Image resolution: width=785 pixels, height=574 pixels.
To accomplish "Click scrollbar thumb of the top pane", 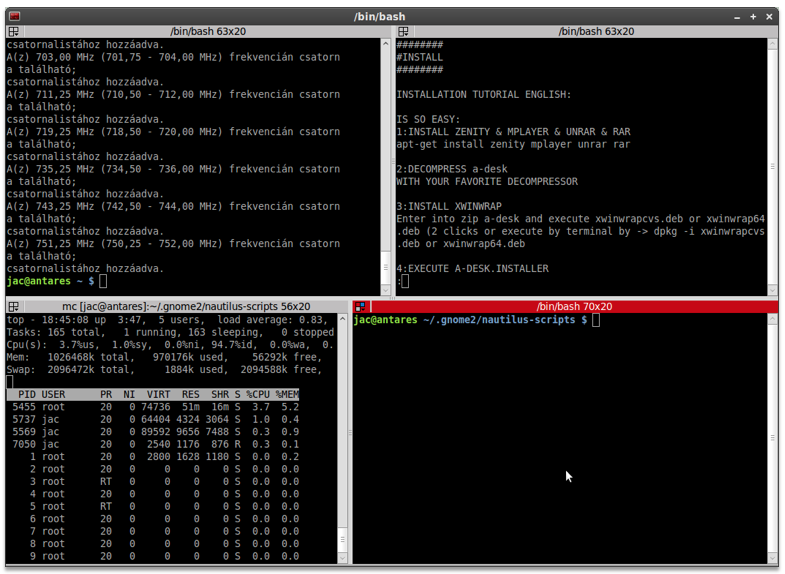I will click(342, 539).
